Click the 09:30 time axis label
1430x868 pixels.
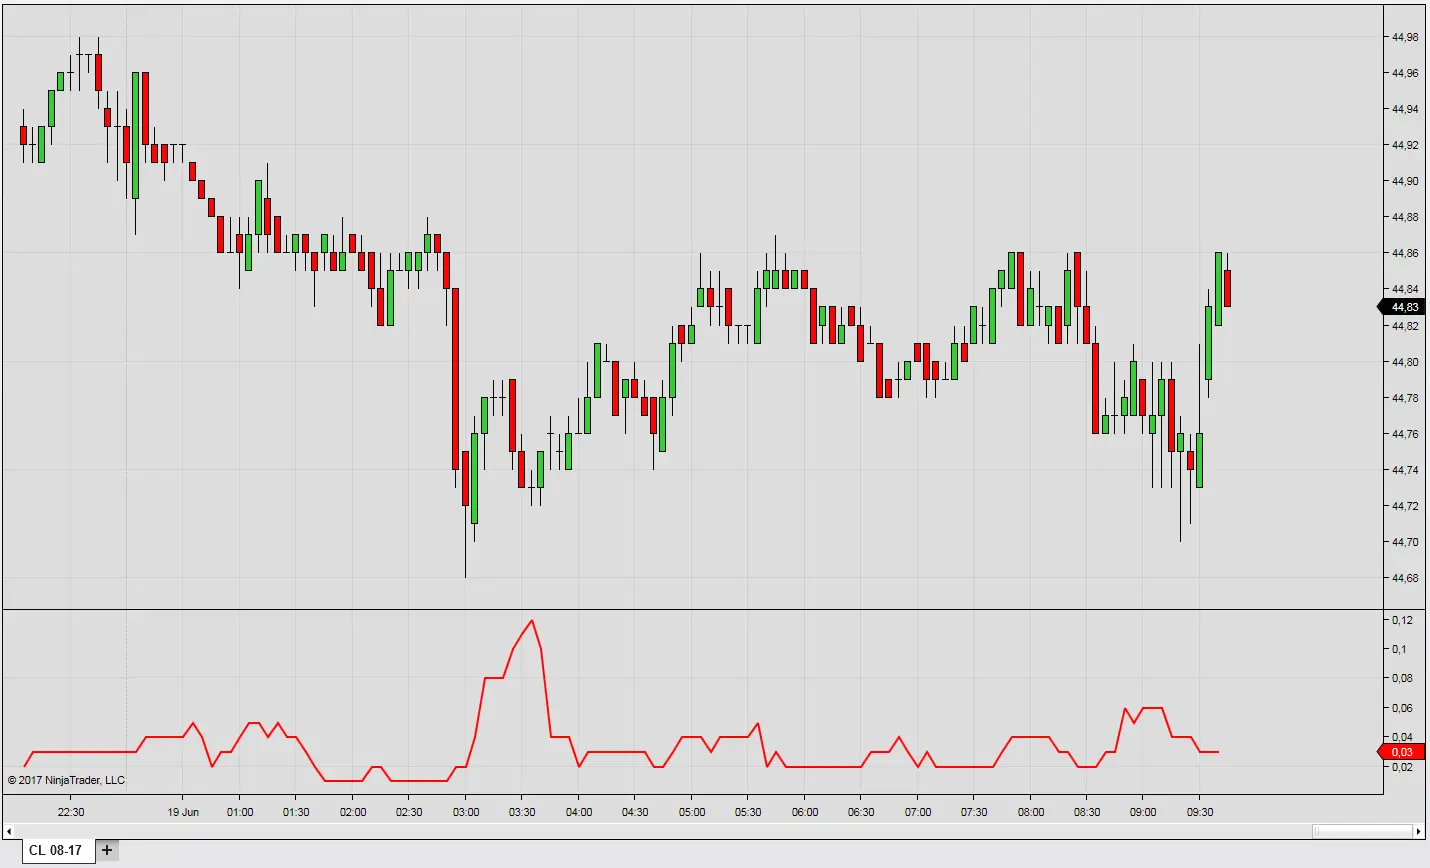tap(1200, 812)
